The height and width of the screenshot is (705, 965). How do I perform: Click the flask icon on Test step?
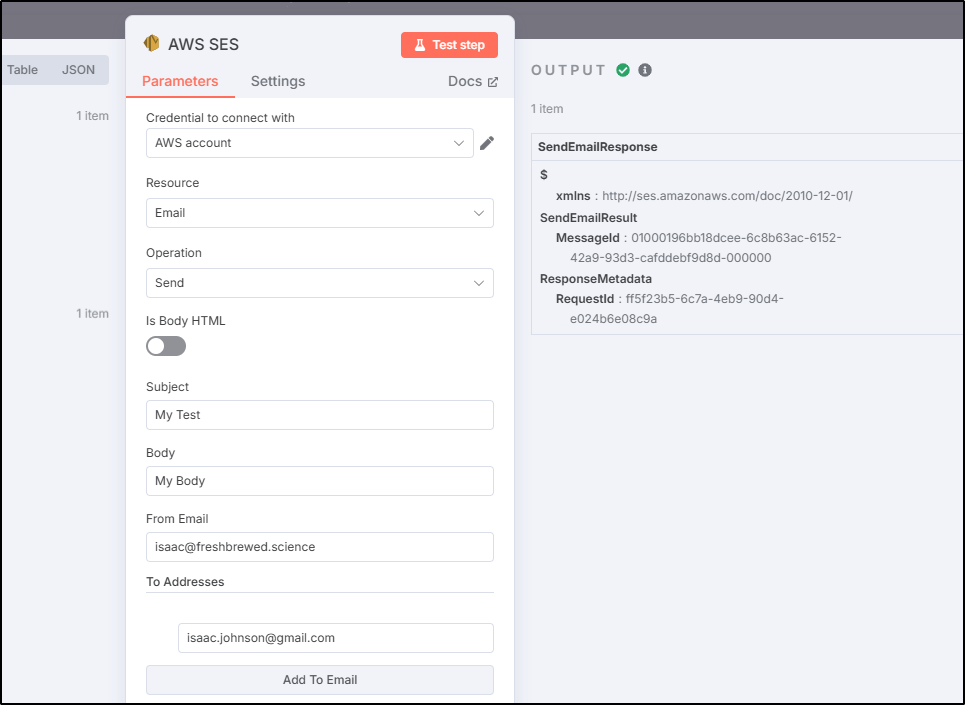[x=420, y=45]
